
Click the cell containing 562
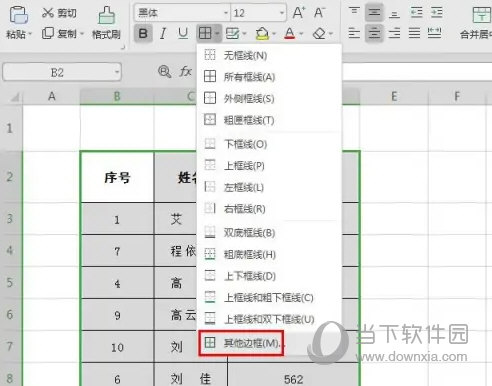click(x=293, y=375)
